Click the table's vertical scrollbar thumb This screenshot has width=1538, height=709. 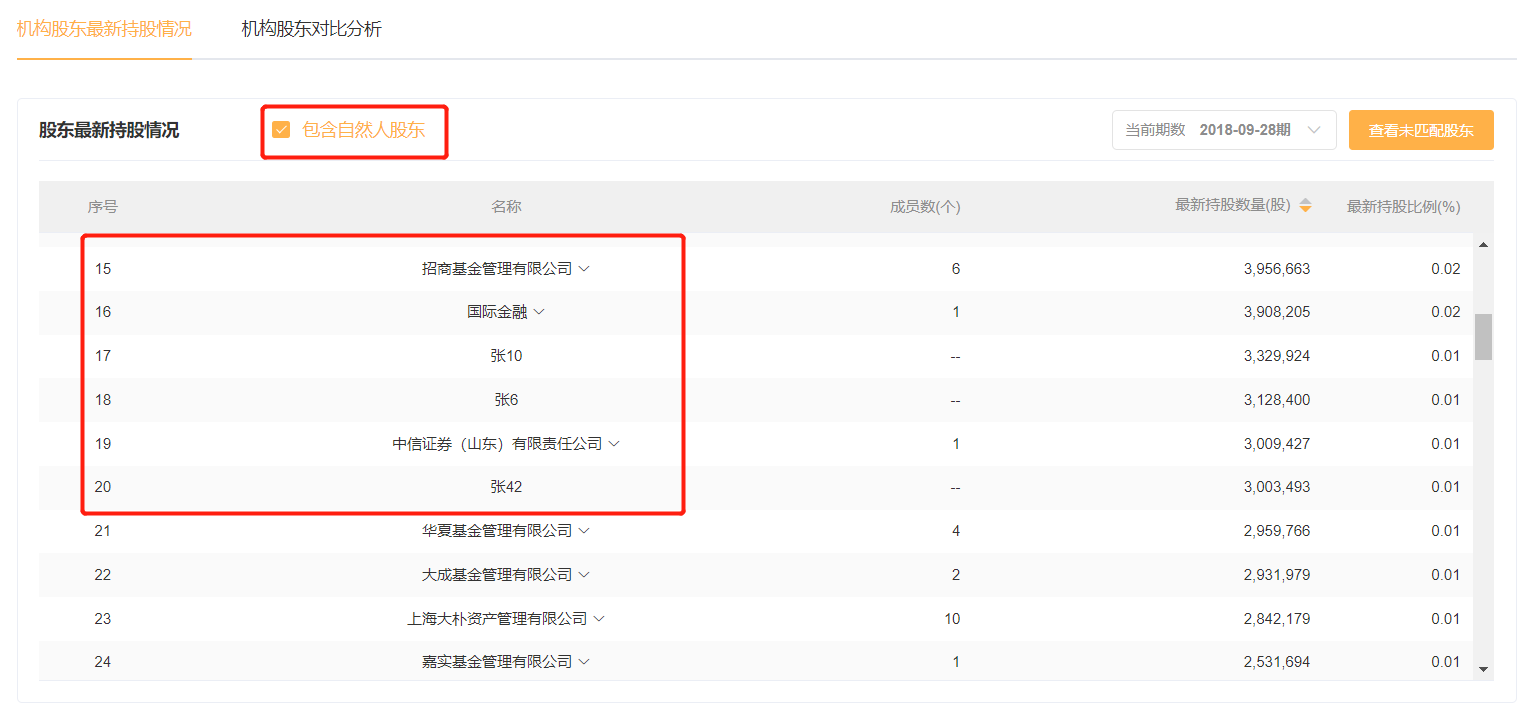pos(1483,337)
